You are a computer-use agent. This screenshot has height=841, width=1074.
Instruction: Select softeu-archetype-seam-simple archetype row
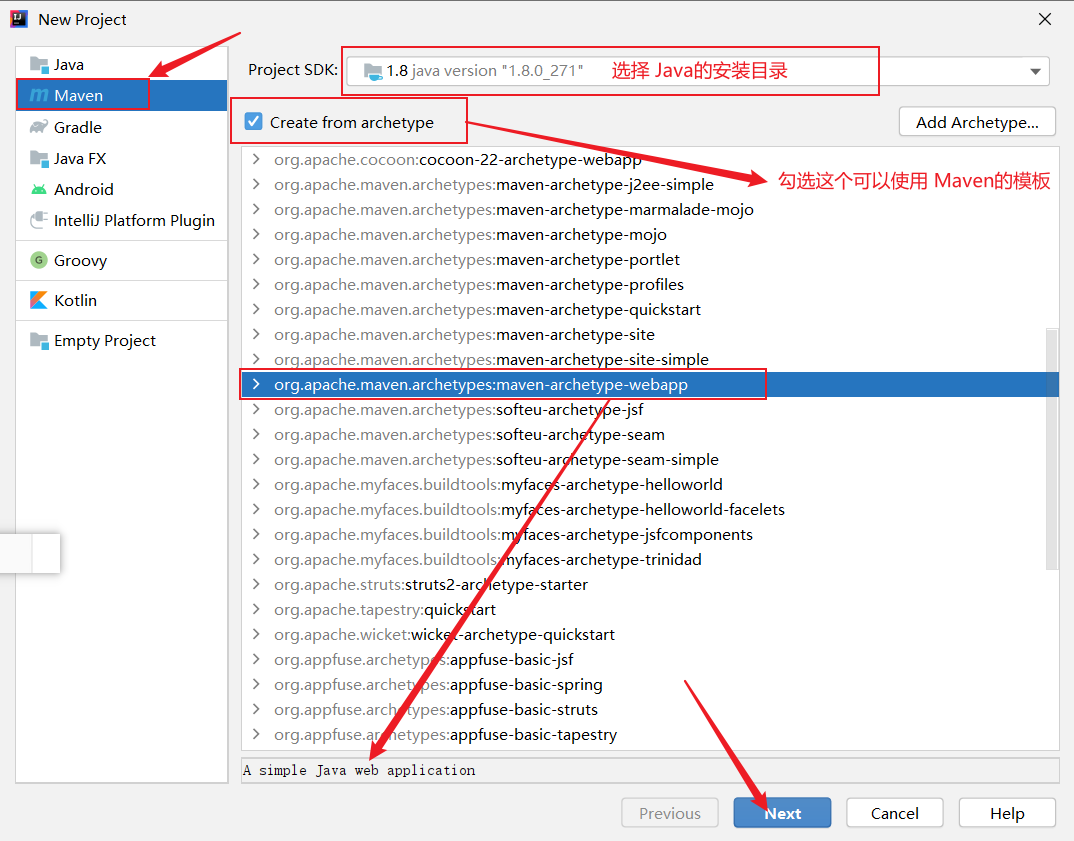coord(650,459)
